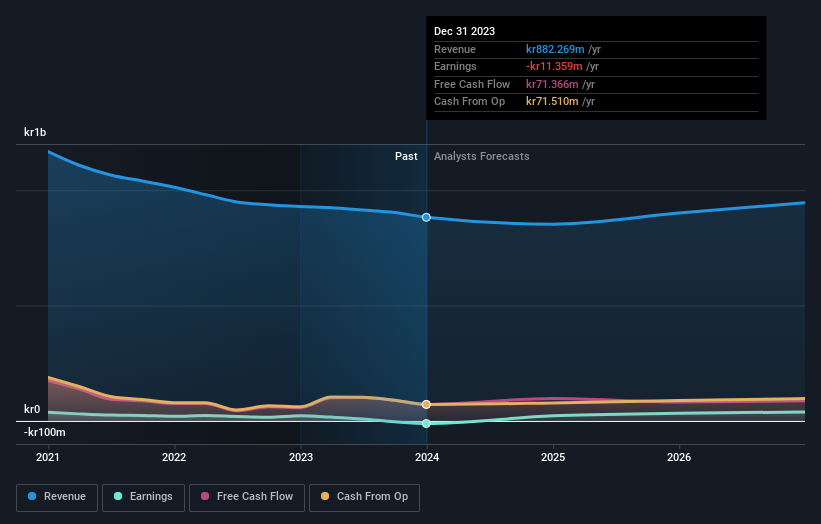Toggle the Revenue legend button
This screenshot has height=524, width=821.
57,497
